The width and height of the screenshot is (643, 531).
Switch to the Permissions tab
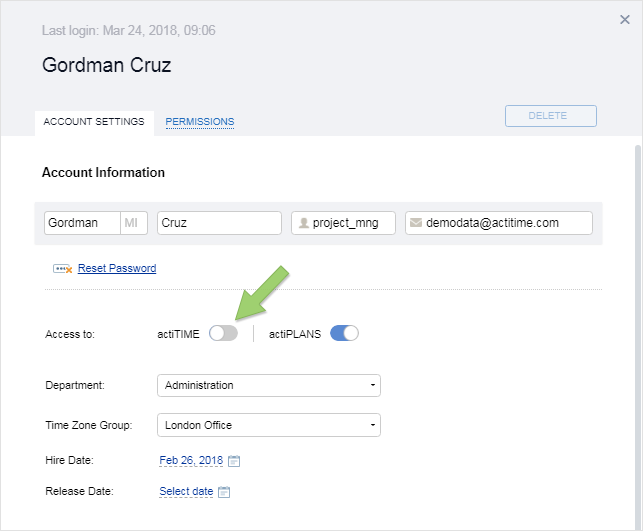tap(200, 122)
